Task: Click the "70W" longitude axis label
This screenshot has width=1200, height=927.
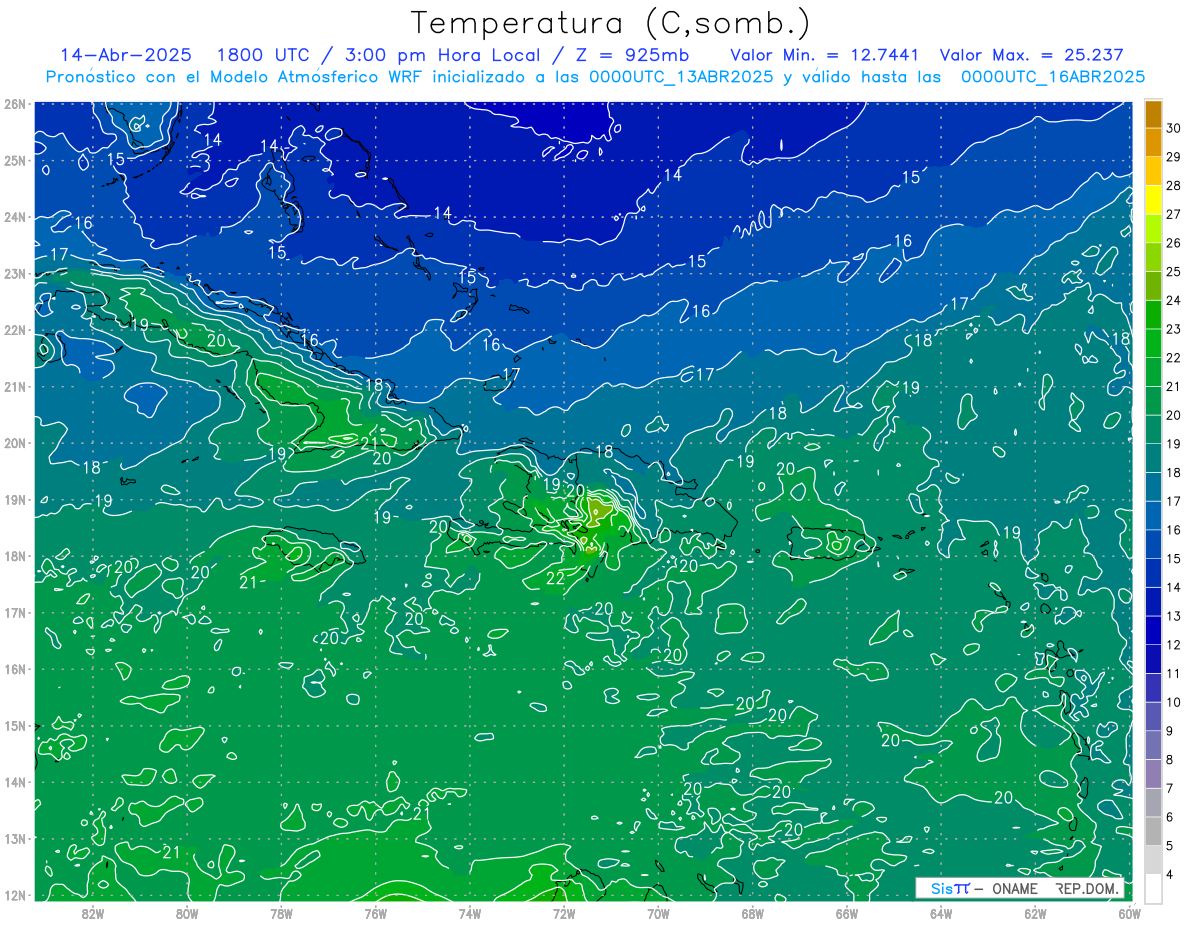Action: (658, 913)
